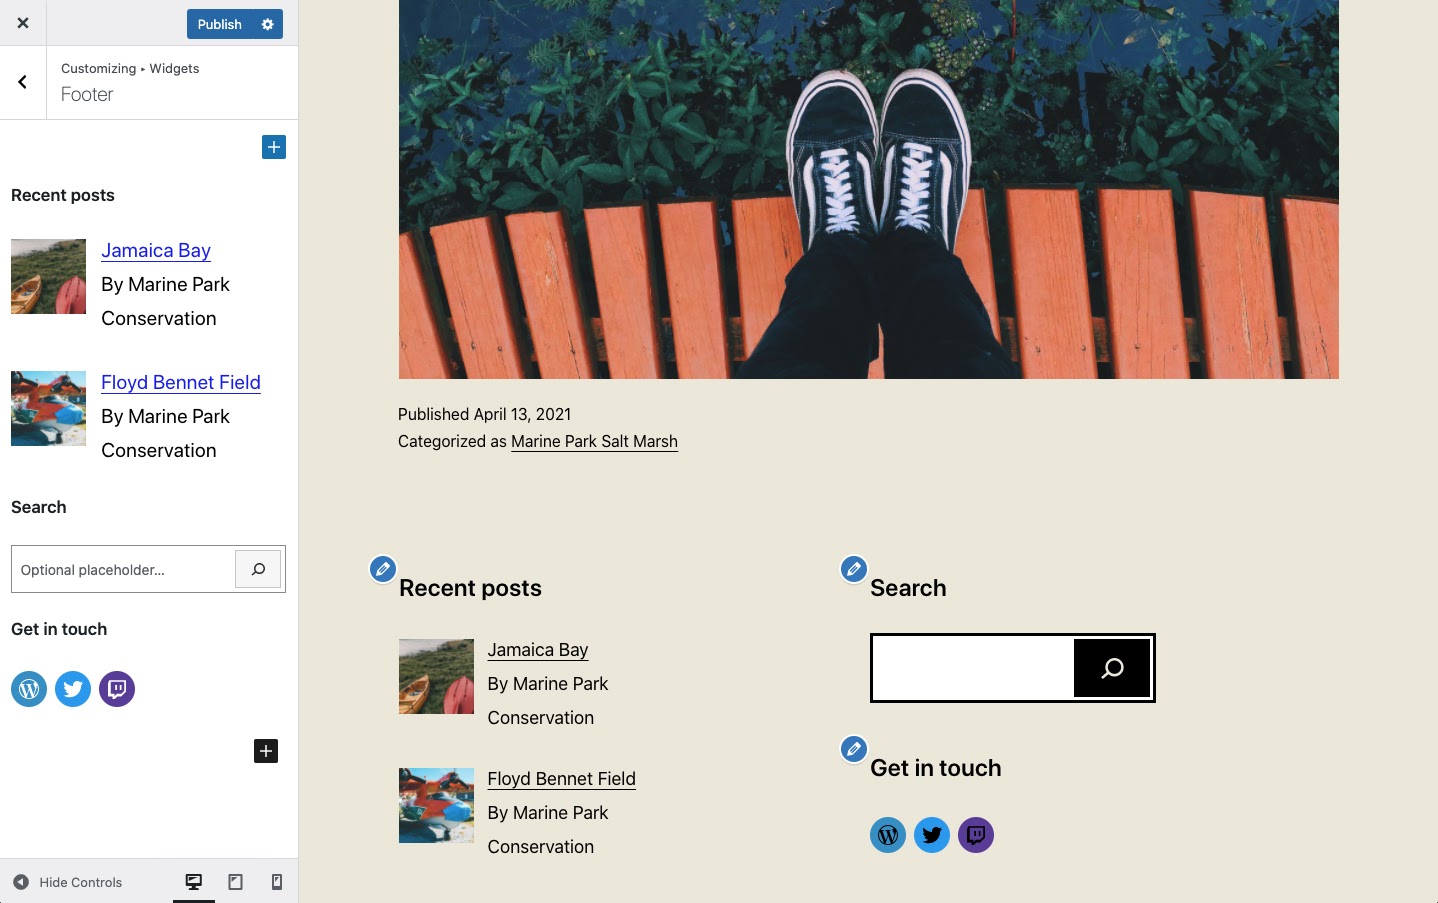This screenshot has height=903, width=1438.
Task: Click the magnifier in the sidebar placeholder field
Action: [258, 569]
